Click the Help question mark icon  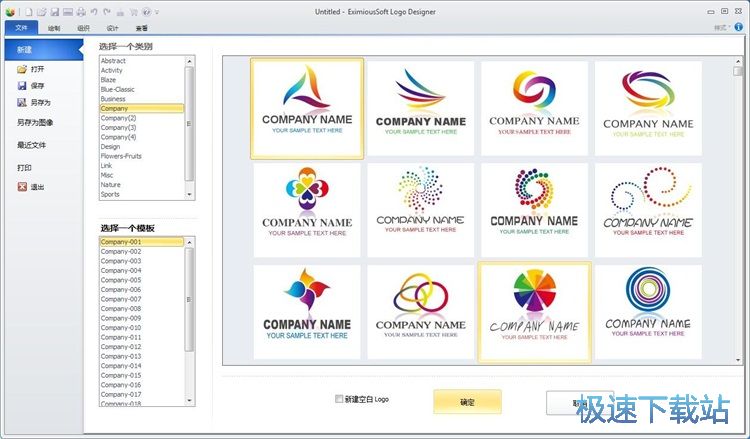point(147,12)
